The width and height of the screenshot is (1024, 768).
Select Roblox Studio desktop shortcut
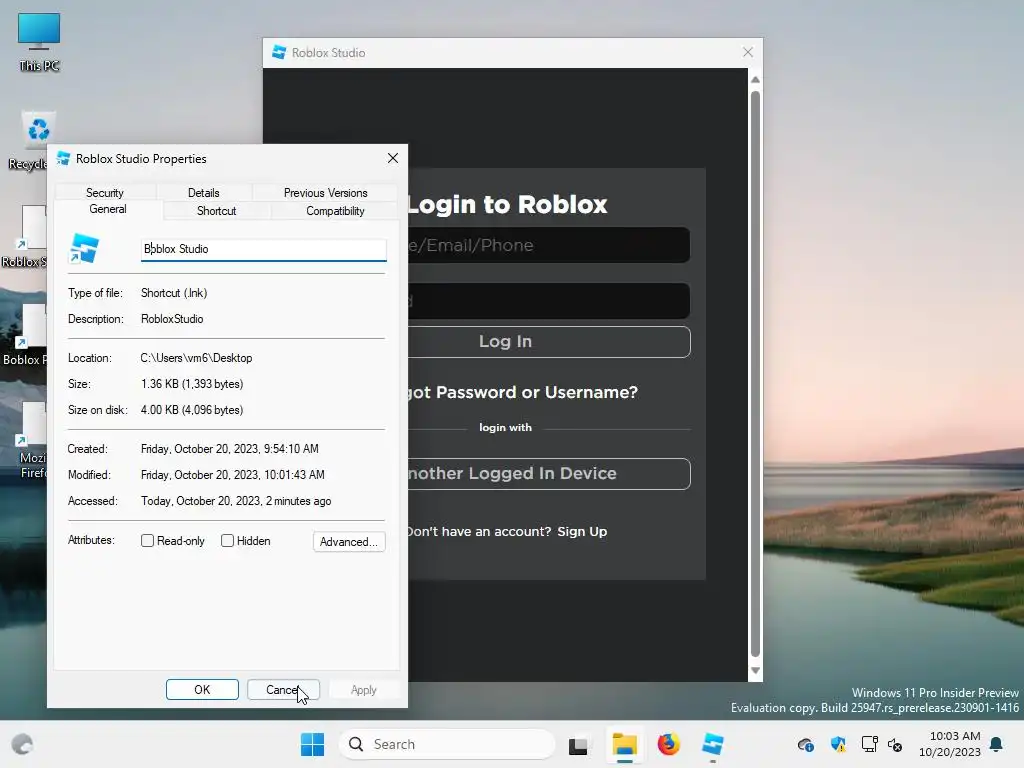click(26, 236)
